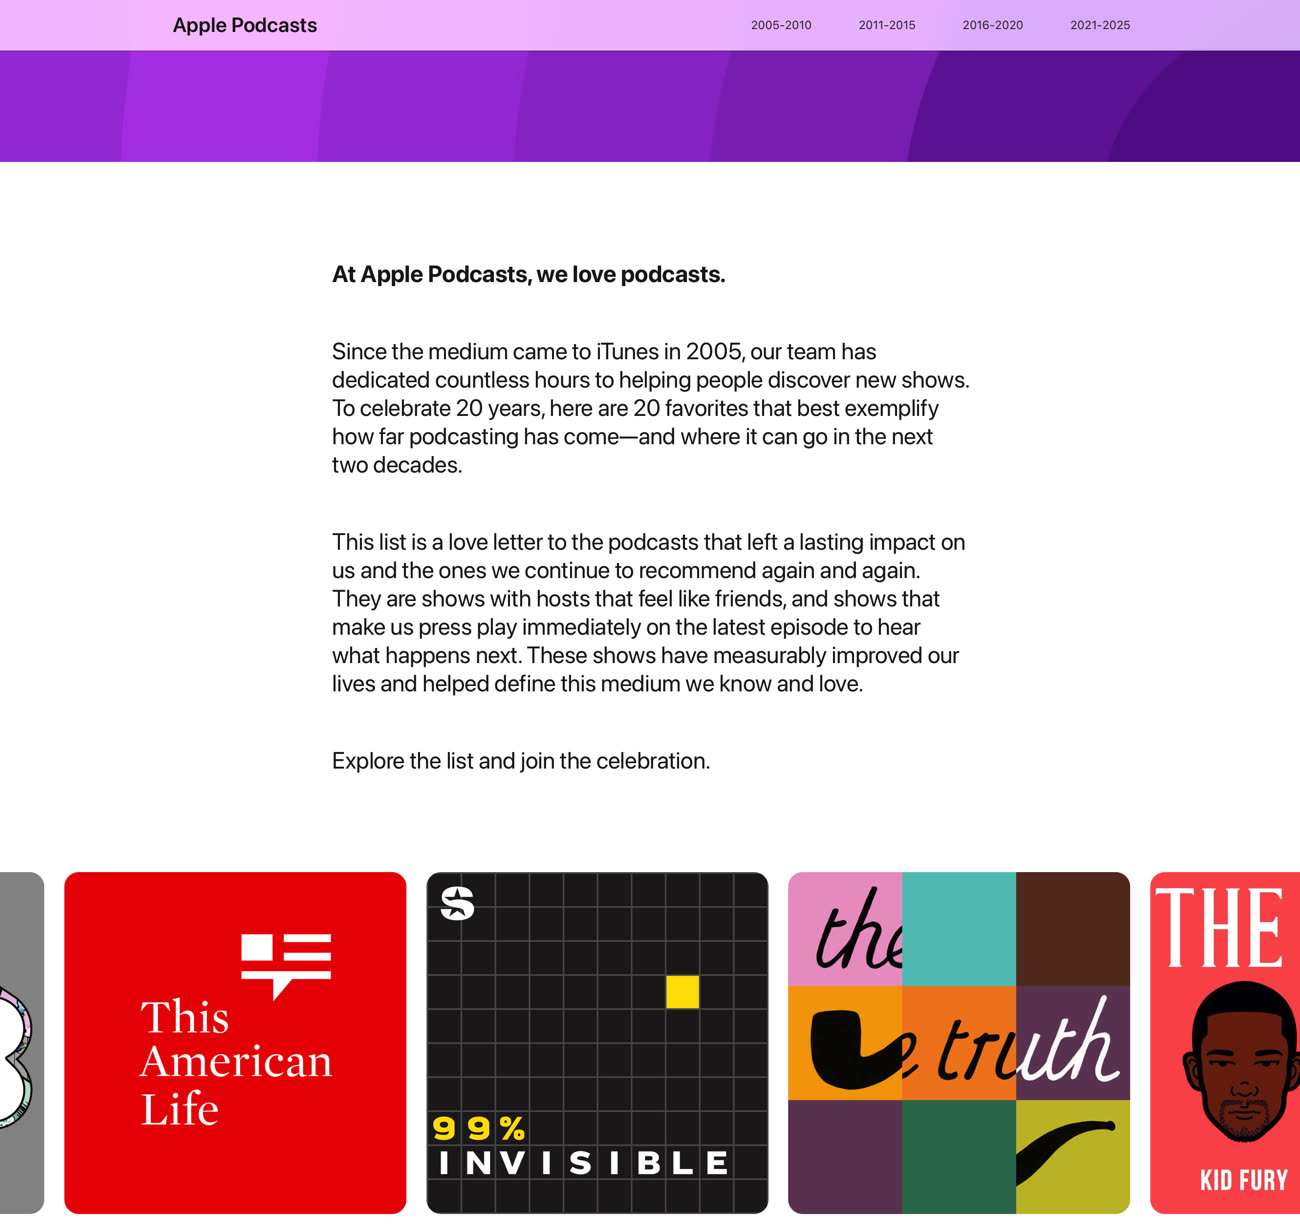This screenshot has height=1226, width=1300.
Task: Click the Kid Fury face illustration
Action: [1242, 1062]
